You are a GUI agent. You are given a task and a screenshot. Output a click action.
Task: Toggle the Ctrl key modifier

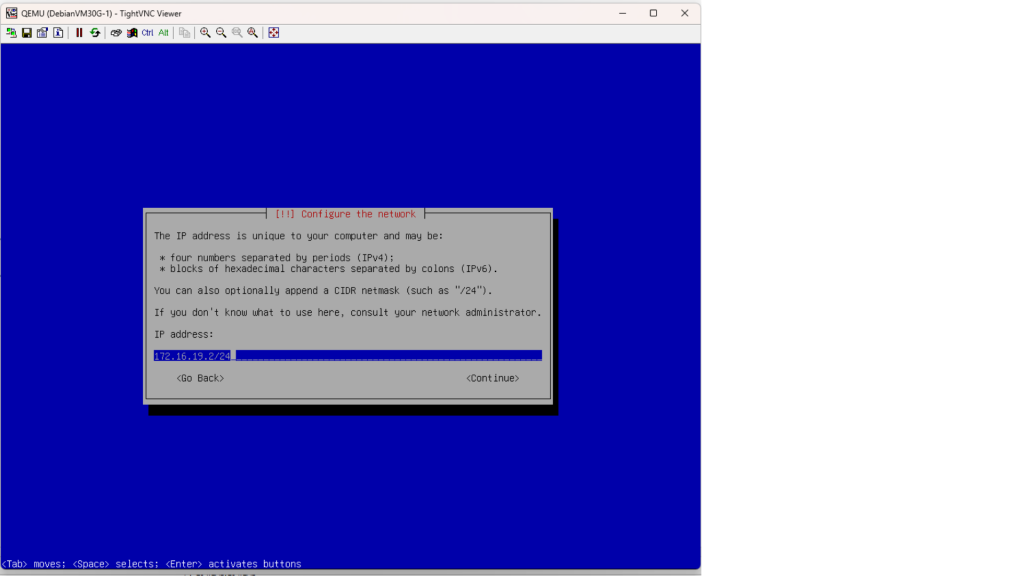click(148, 33)
